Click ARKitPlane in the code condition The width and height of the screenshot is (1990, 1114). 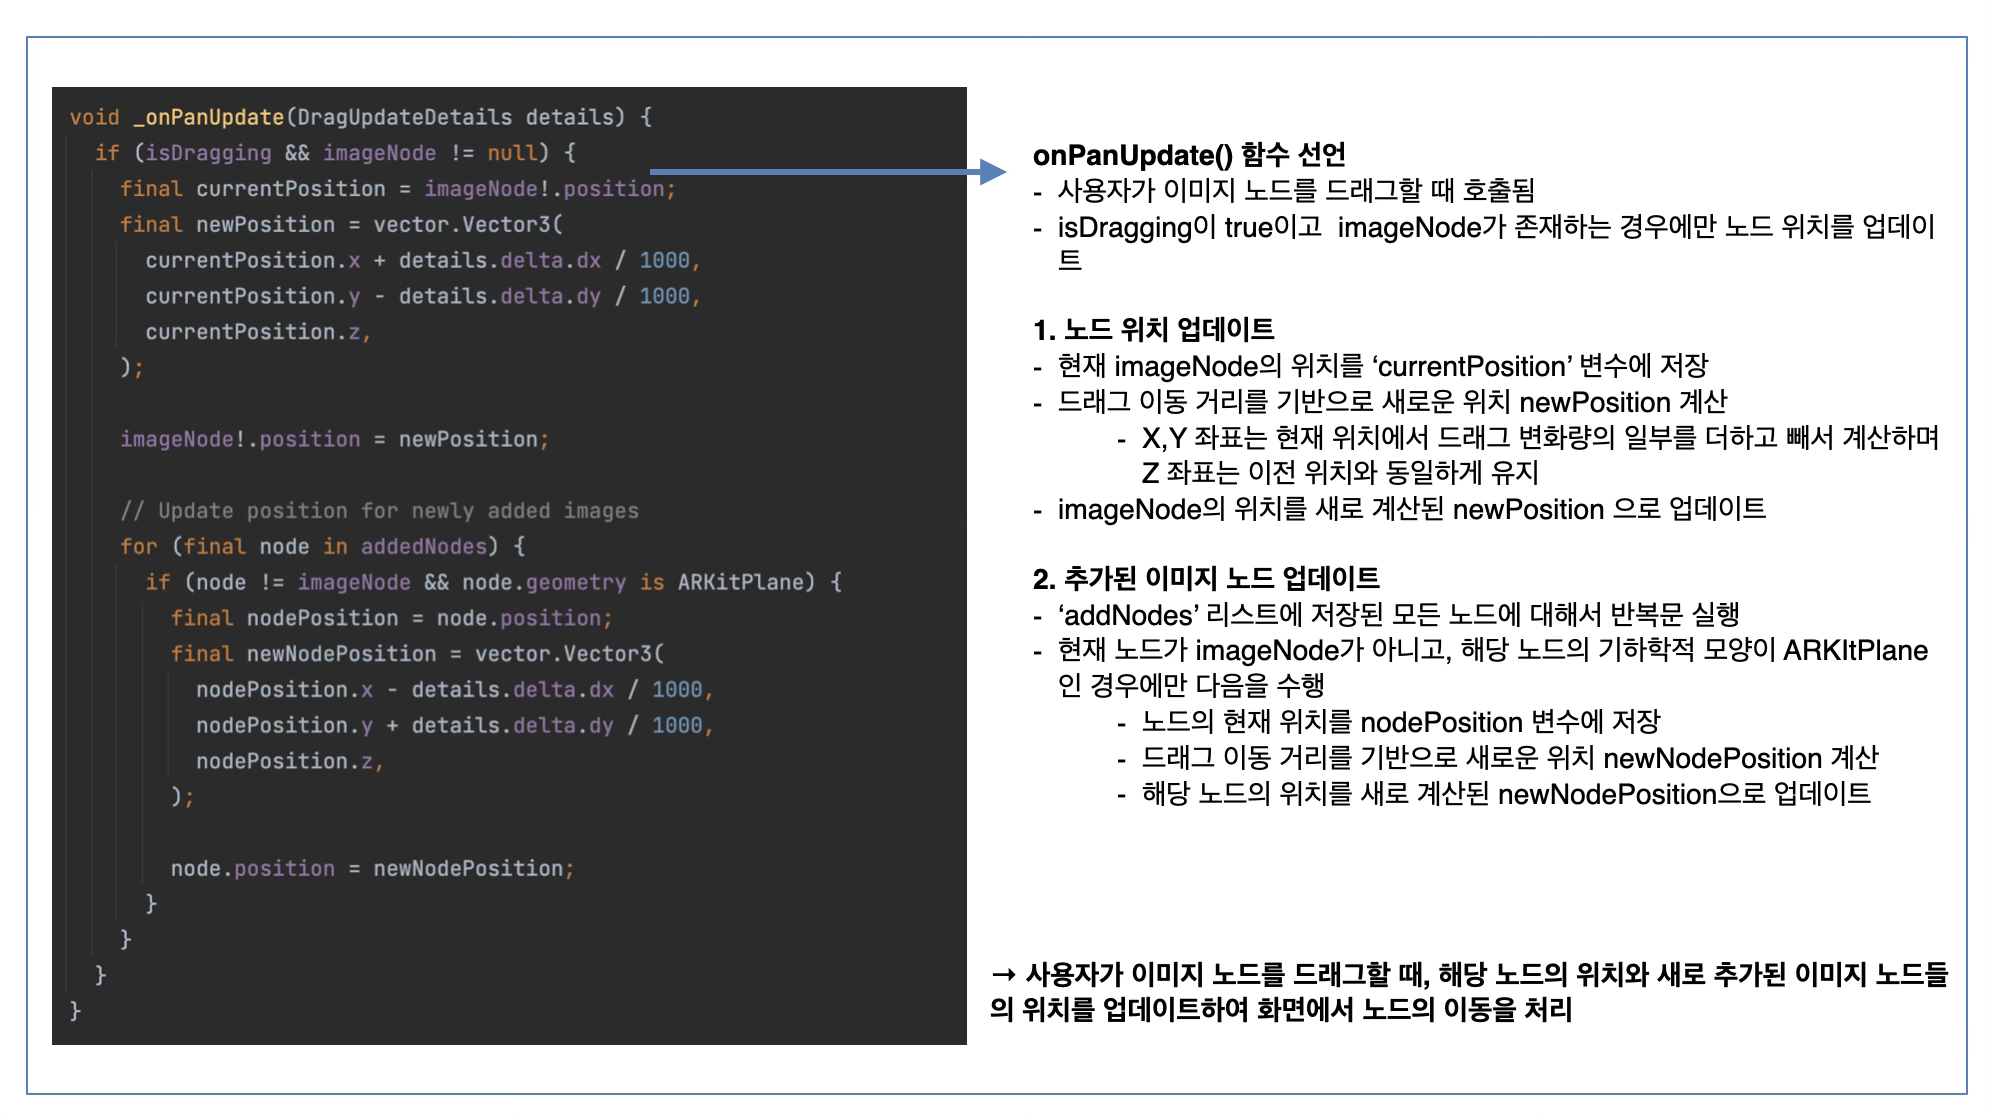pyautogui.click(x=740, y=582)
